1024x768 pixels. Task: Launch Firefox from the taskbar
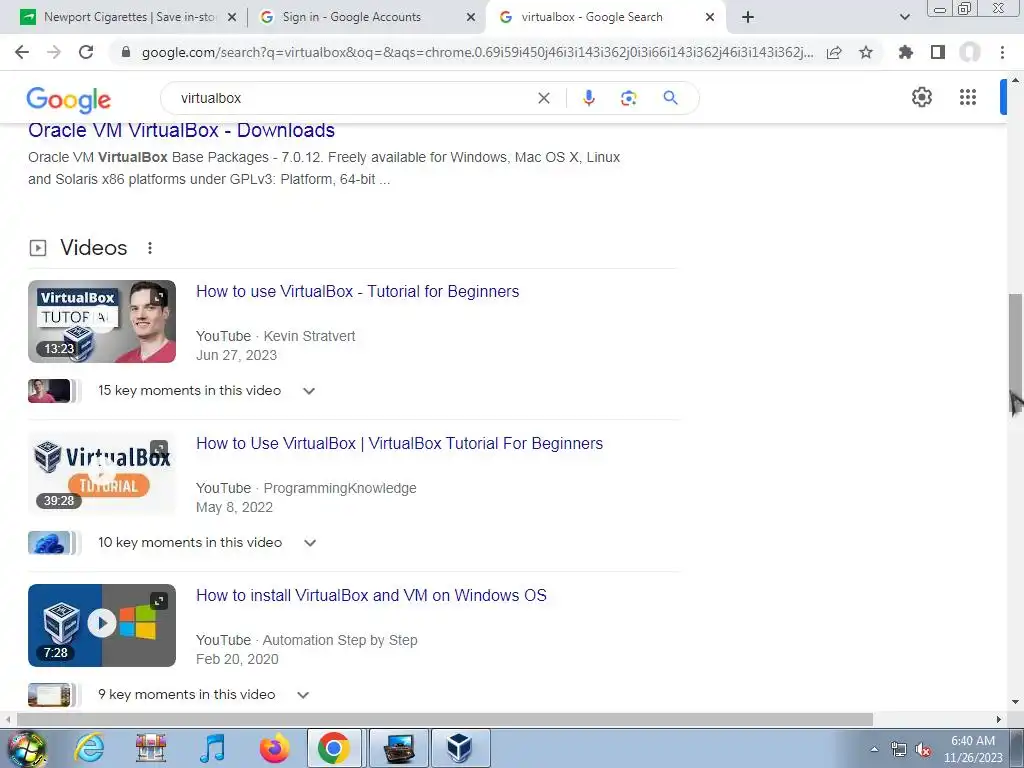tap(274, 748)
